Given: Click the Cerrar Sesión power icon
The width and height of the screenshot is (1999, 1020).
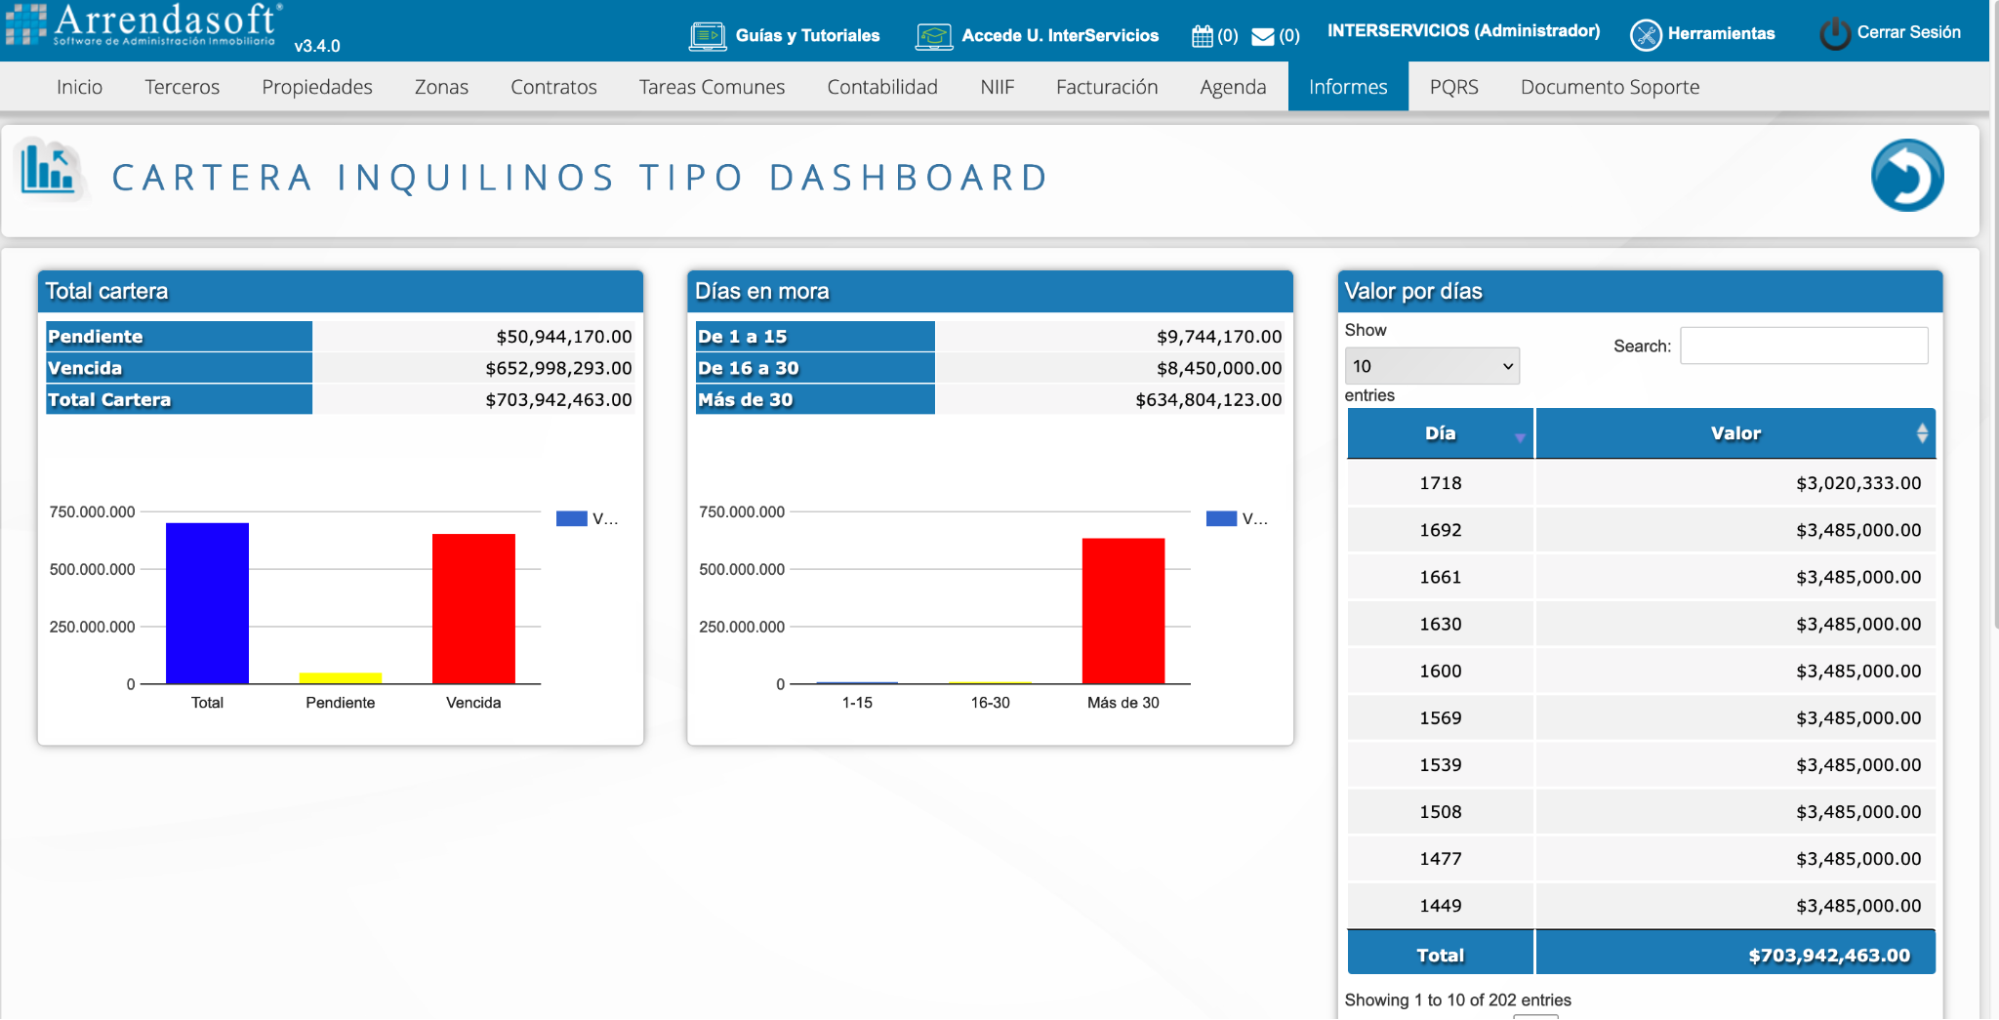Looking at the screenshot, I should tap(1834, 33).
